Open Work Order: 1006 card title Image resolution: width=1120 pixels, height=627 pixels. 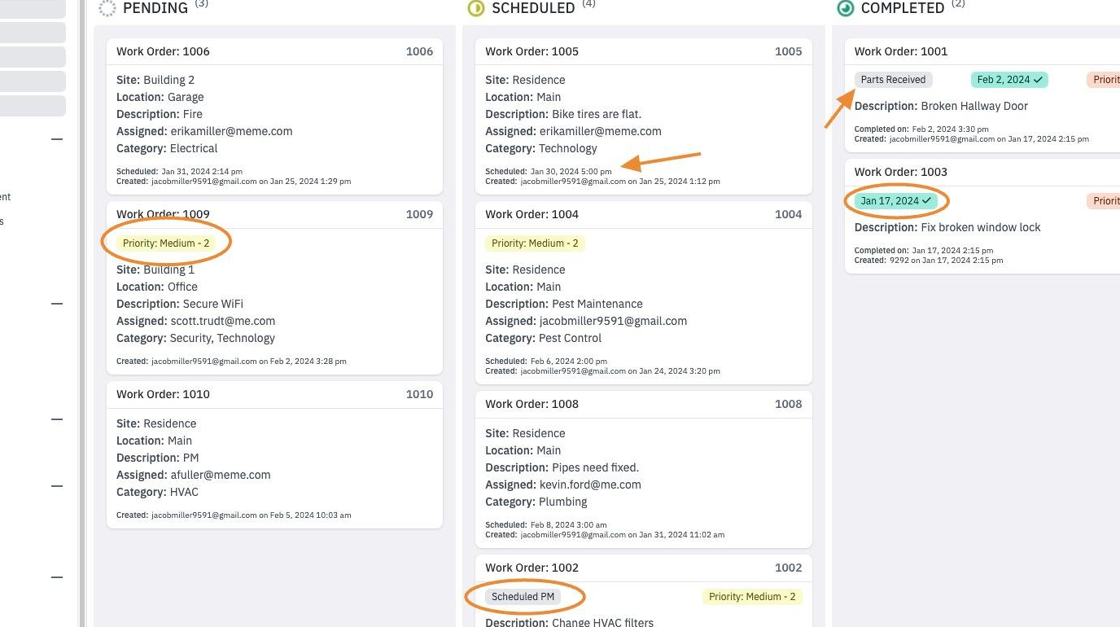tap(163, 51)
